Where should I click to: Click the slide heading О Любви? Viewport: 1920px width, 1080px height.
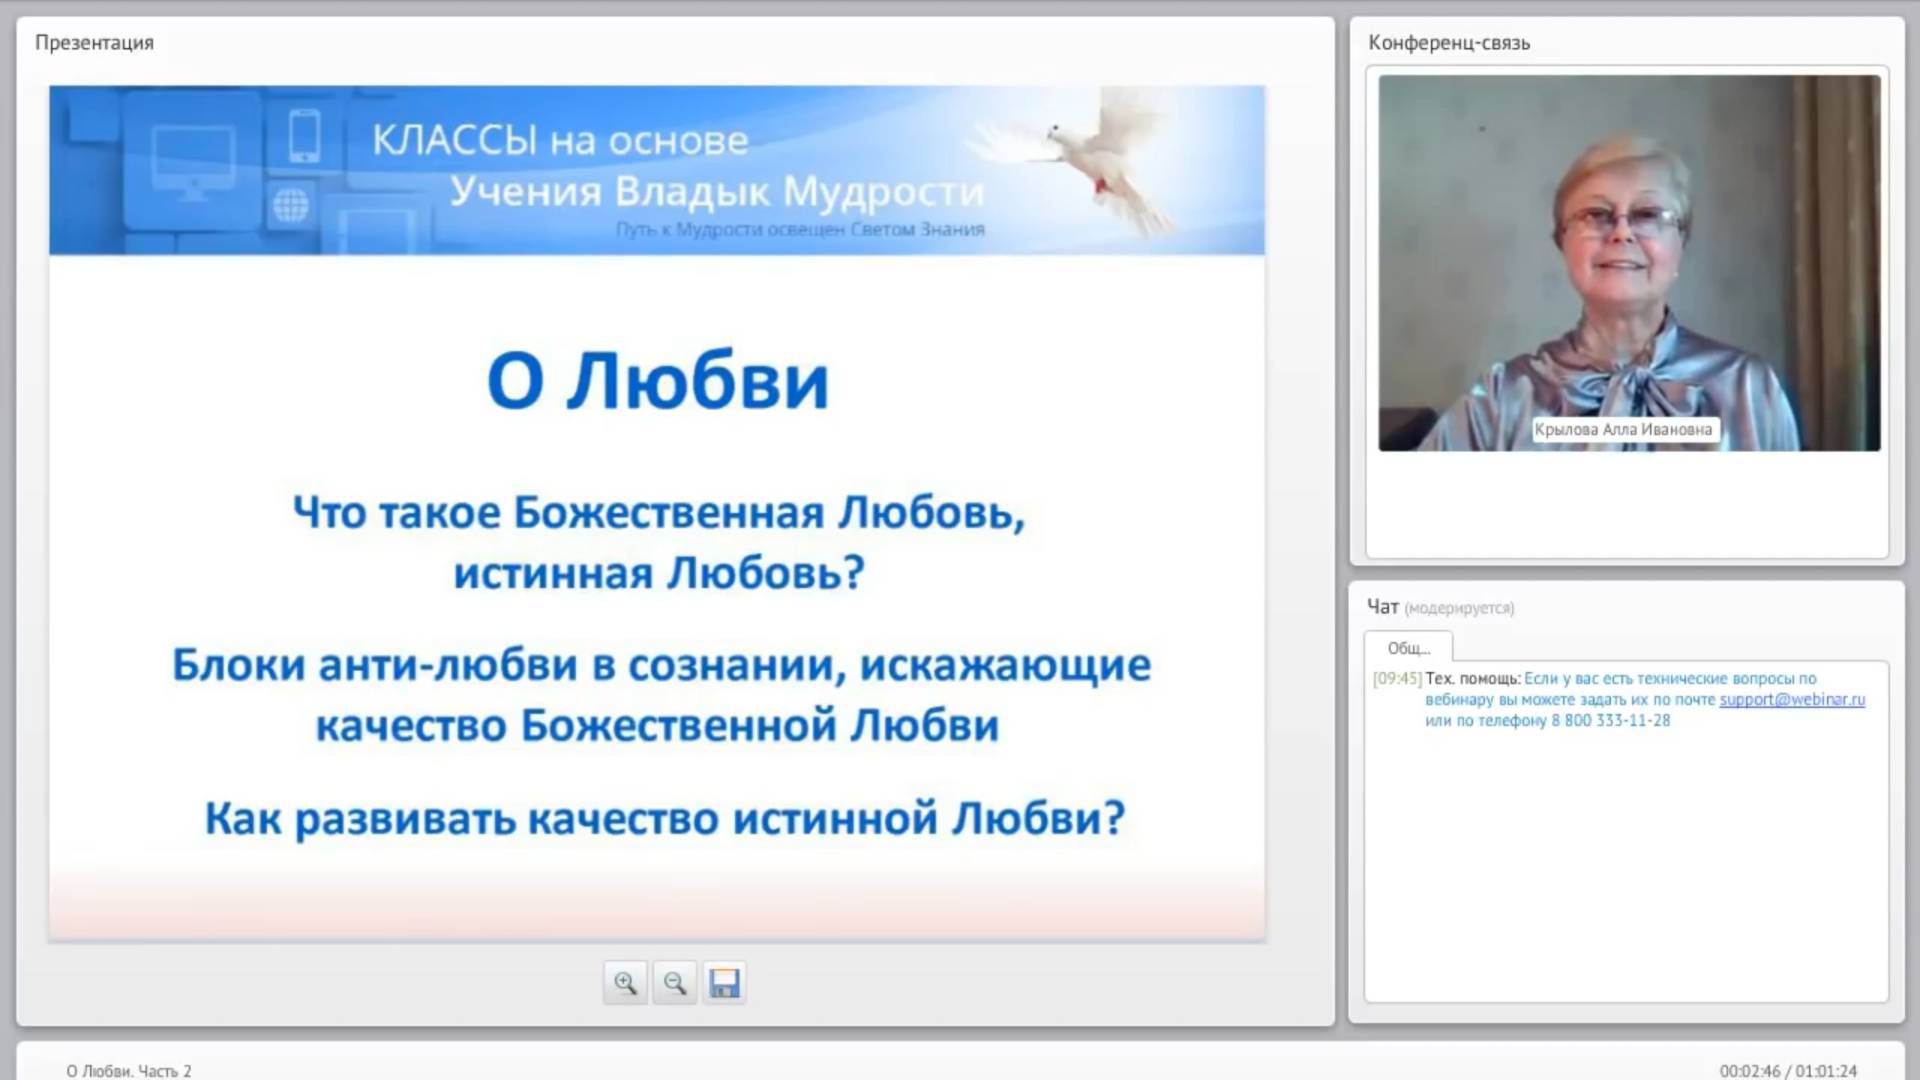(657, 381)
